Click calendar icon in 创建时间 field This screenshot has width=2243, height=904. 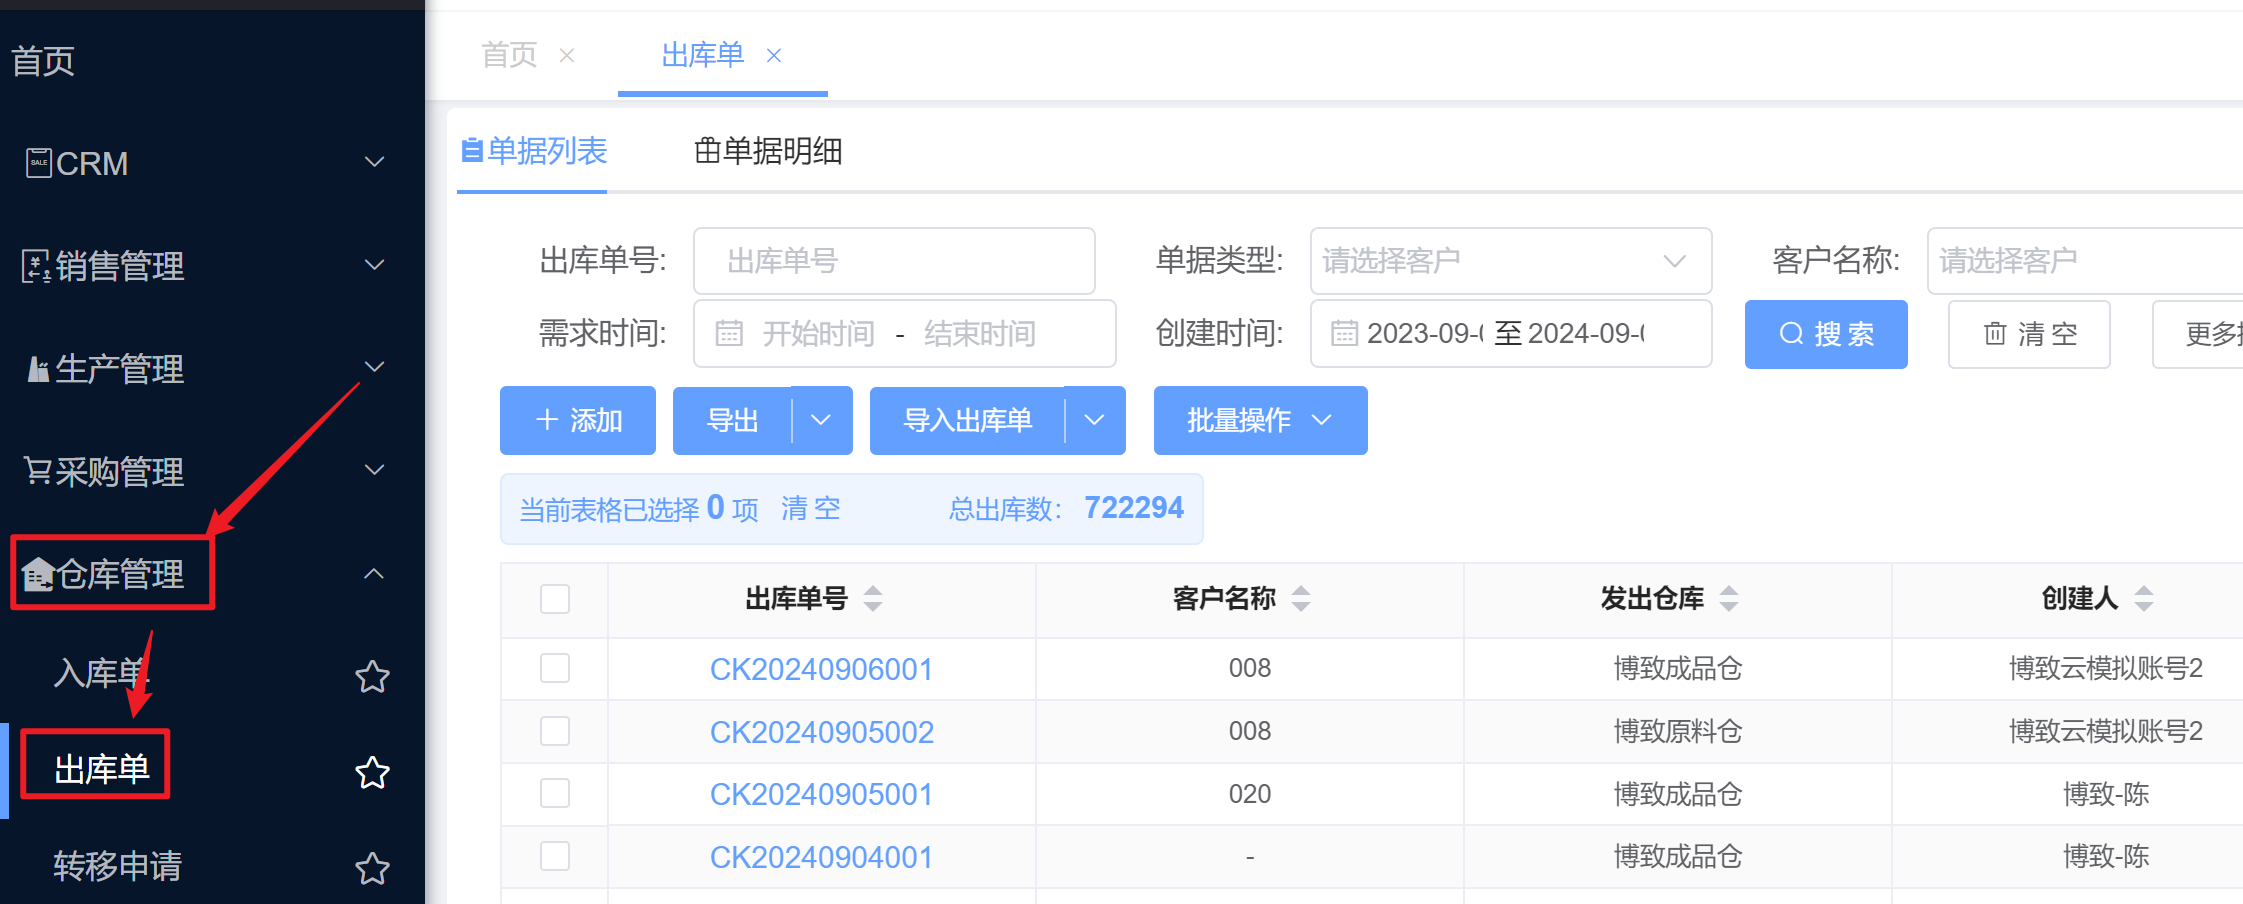pyautogui.click(x=1344, y=333)
